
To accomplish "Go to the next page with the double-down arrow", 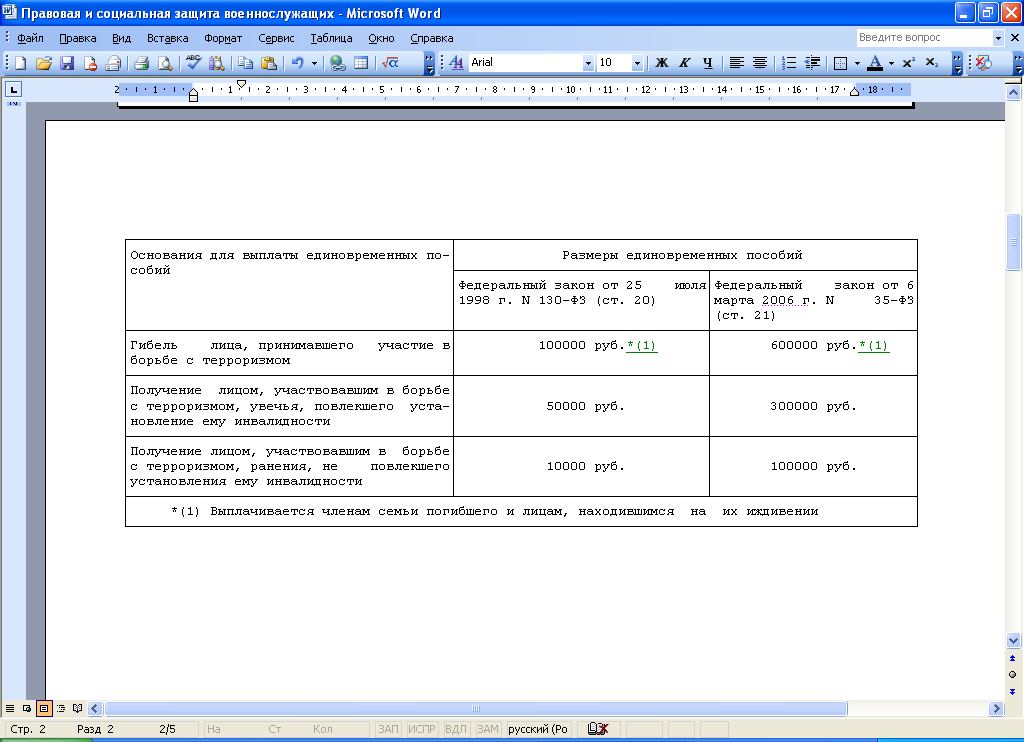I will [x=1013, y=691].
